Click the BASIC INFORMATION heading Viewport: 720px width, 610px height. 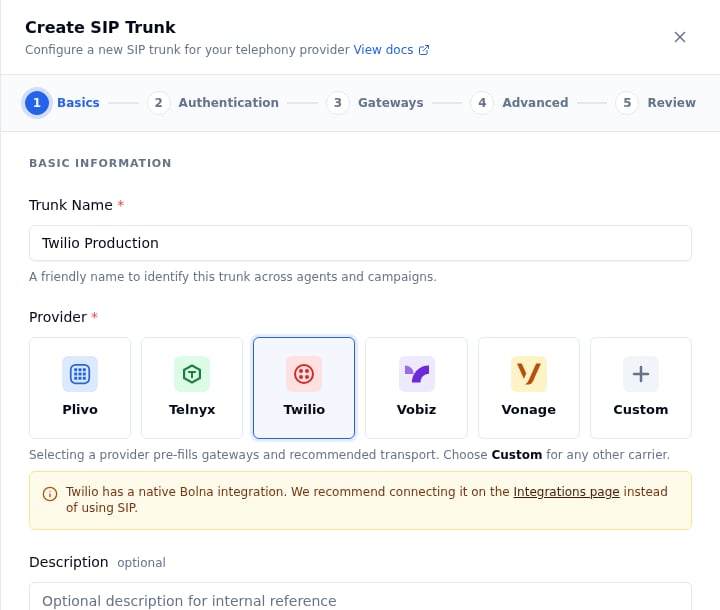tap(100, 163)
